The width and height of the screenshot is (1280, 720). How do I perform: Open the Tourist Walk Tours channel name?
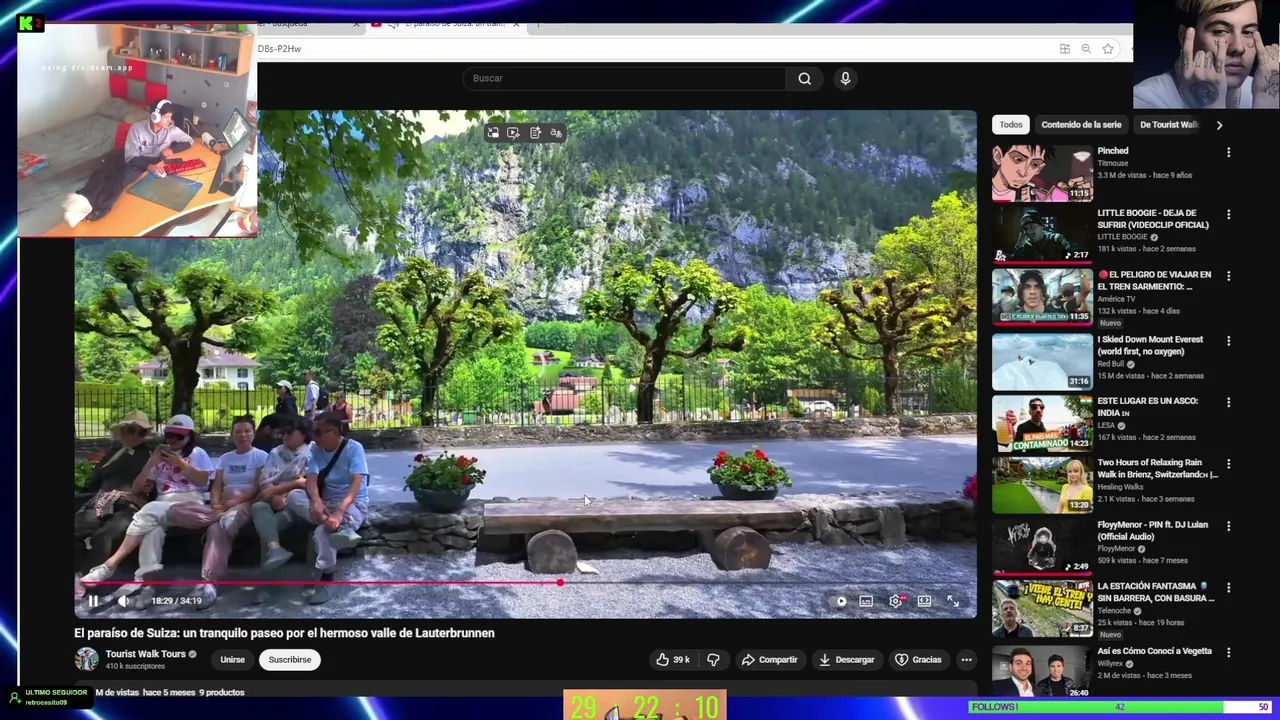146,654
